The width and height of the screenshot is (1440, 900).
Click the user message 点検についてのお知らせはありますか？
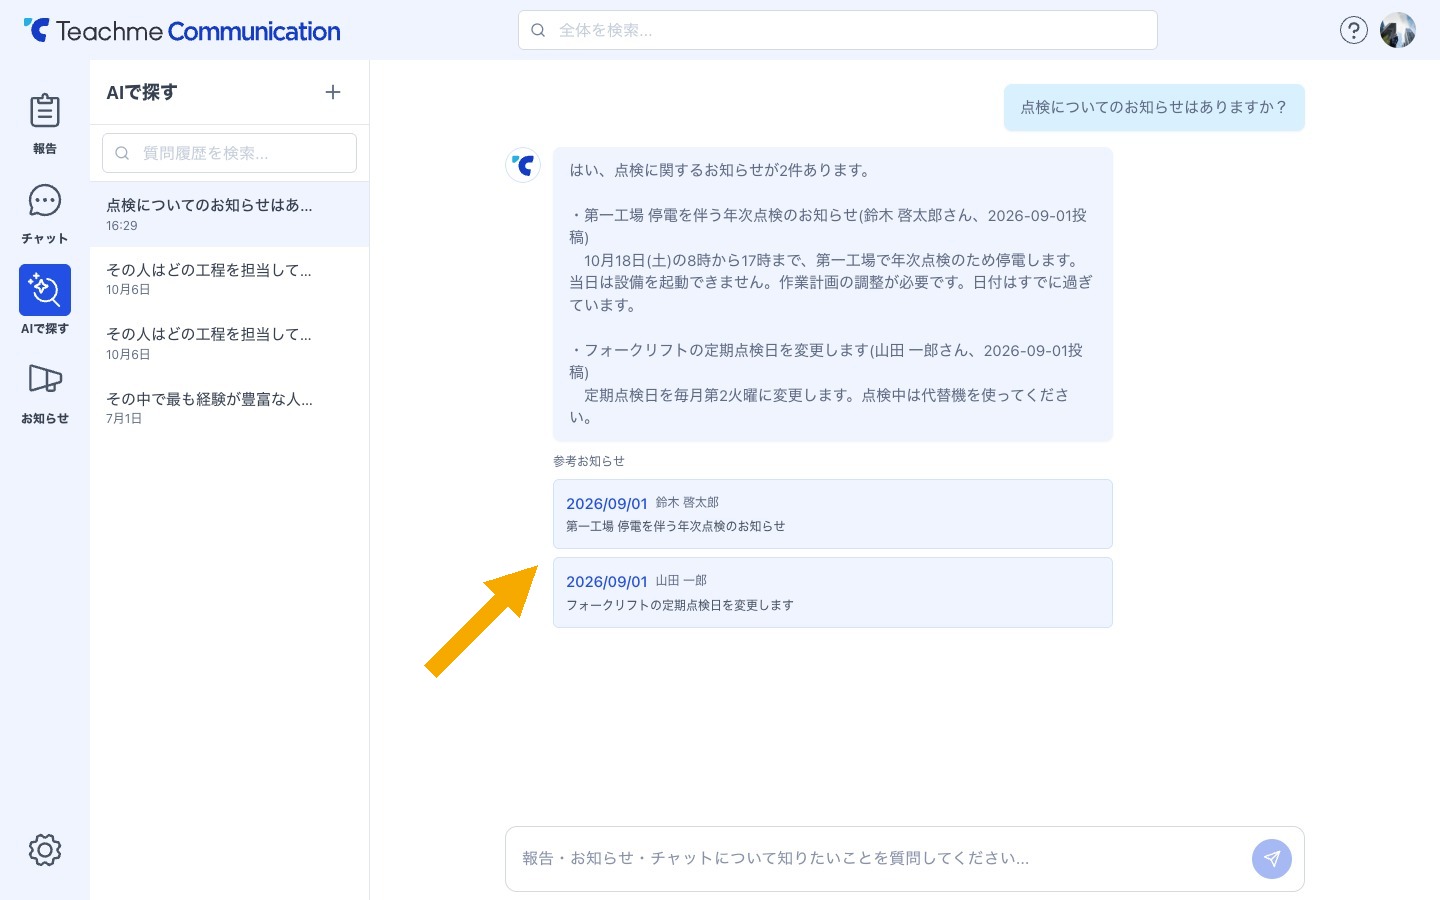tap(1154, 107)
